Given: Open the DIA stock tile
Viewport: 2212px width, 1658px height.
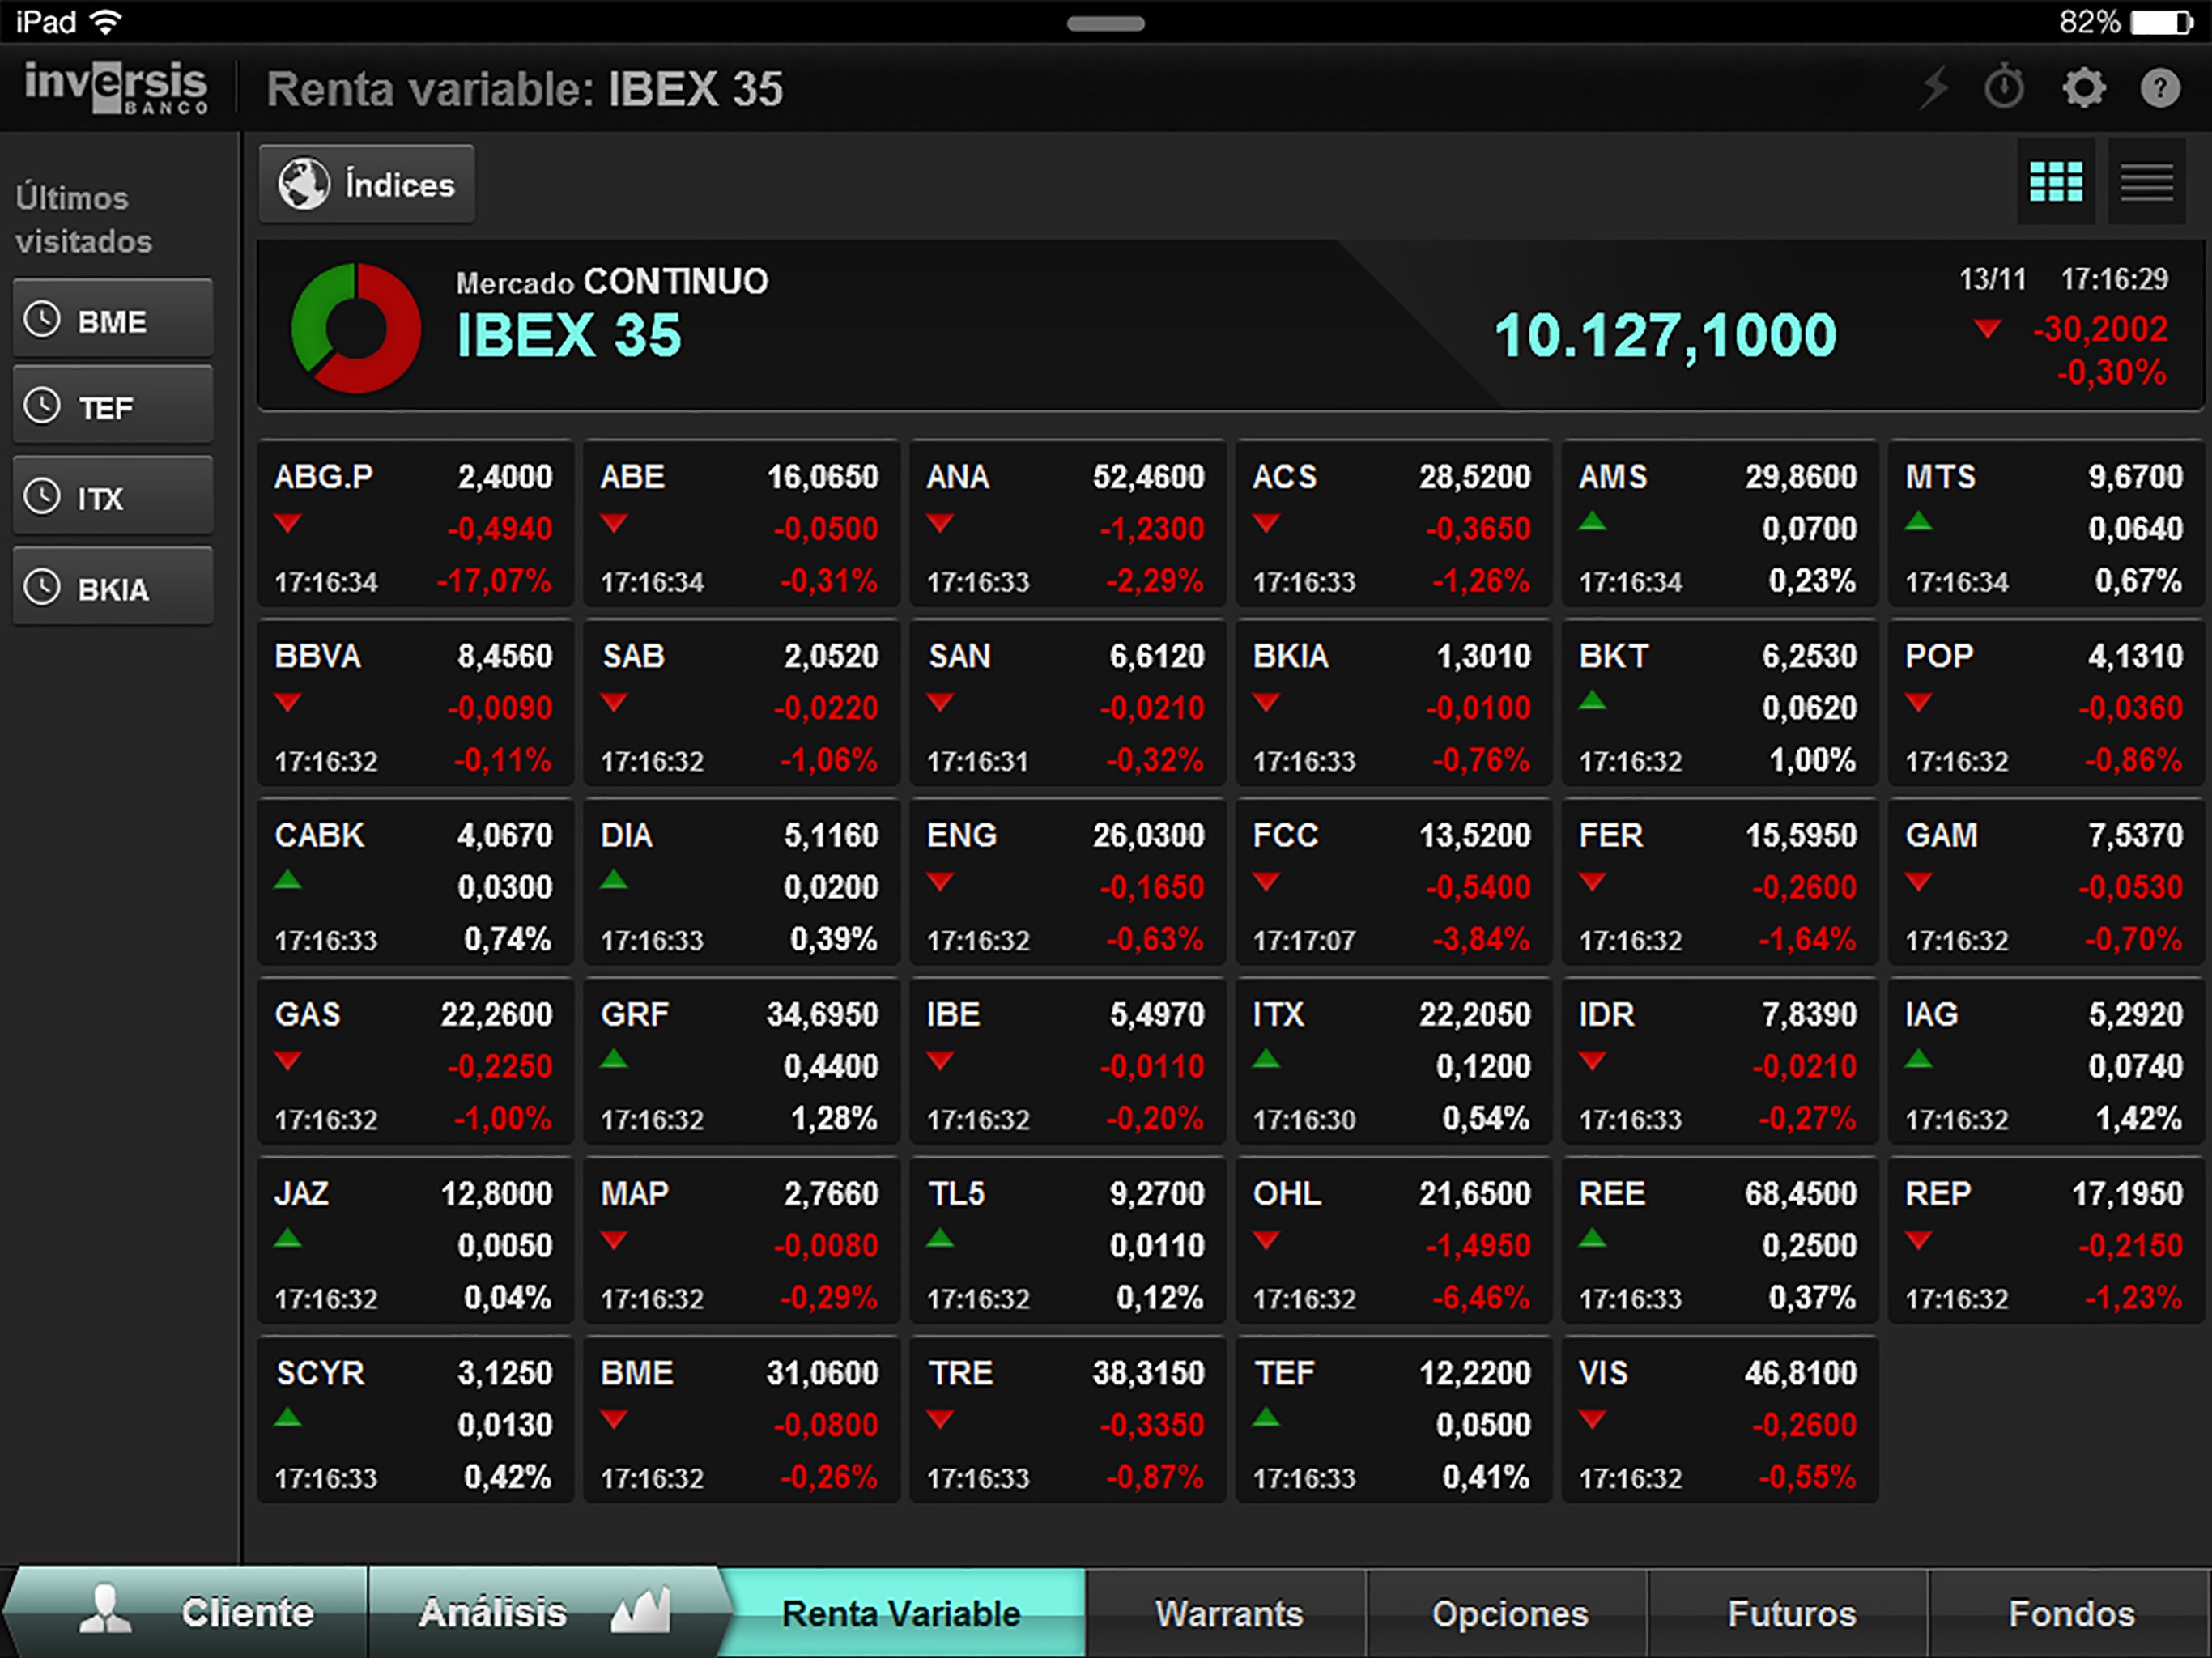Looking at the screenshot, I should pos(741,881).
